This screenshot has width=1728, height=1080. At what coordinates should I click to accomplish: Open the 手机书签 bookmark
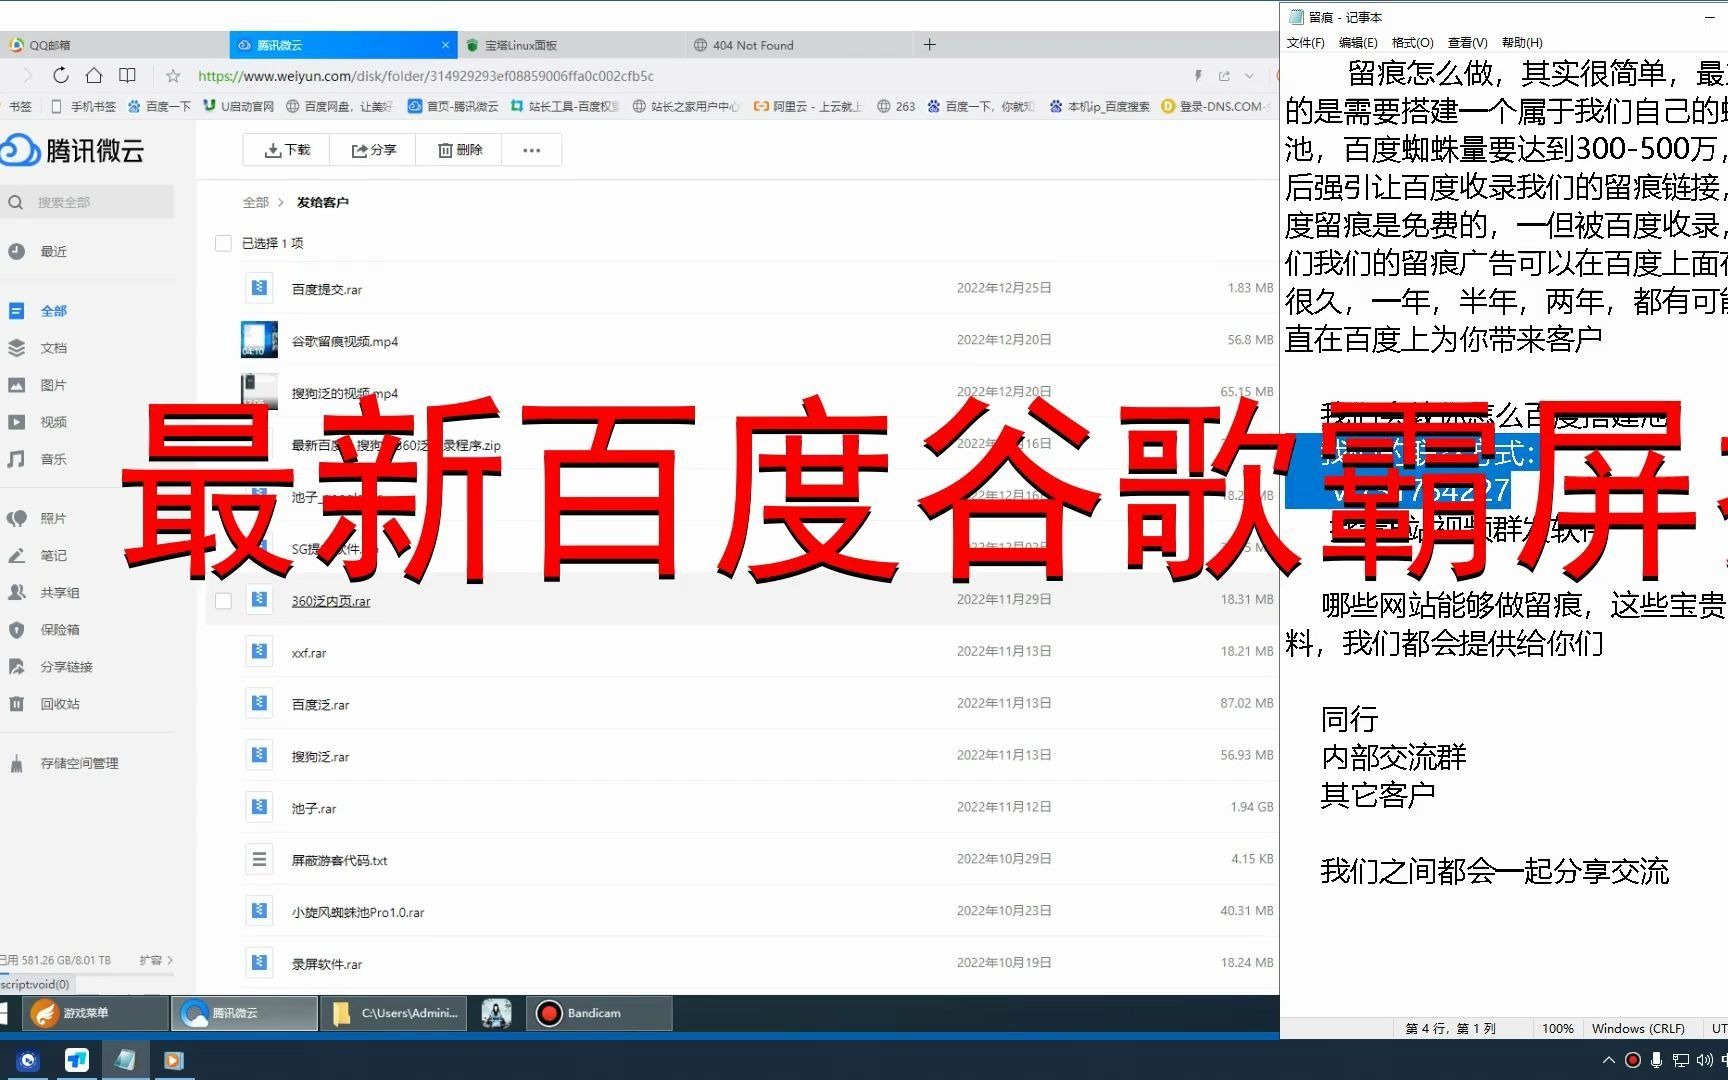click(84, 106)
